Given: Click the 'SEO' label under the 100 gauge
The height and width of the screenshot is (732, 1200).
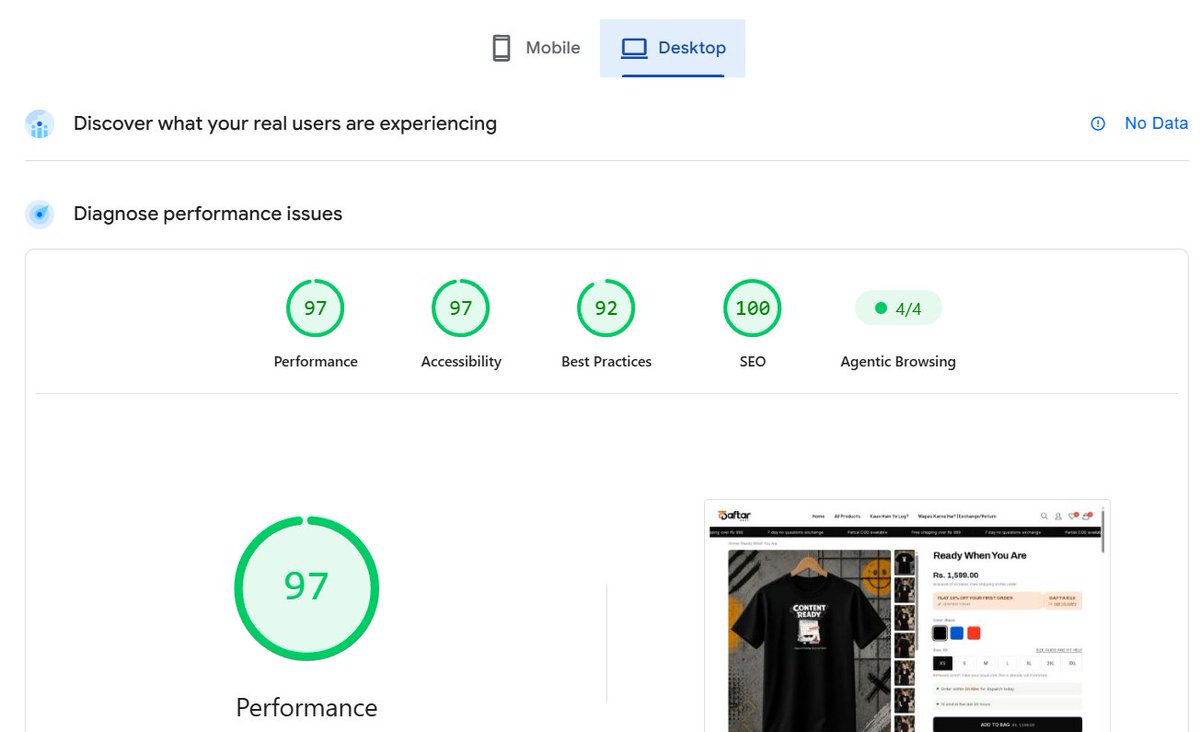Looking at the screenshot, I should tap(752, 362).
